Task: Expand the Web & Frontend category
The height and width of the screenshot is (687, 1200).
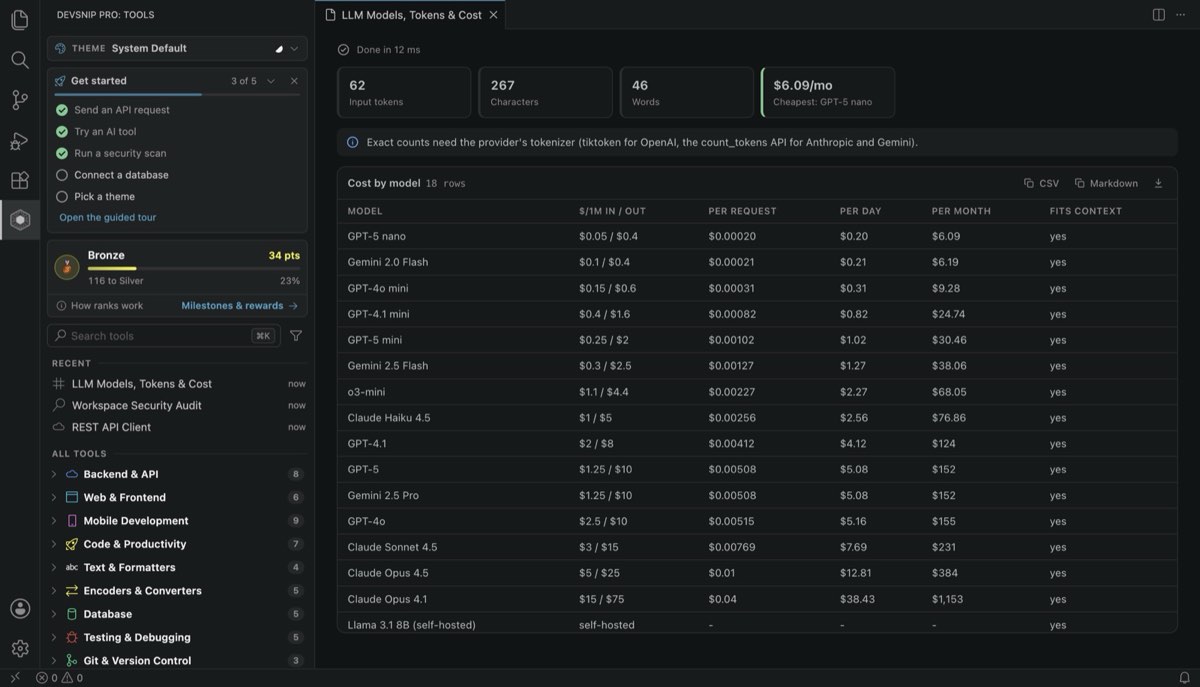Action: point(177,497)
